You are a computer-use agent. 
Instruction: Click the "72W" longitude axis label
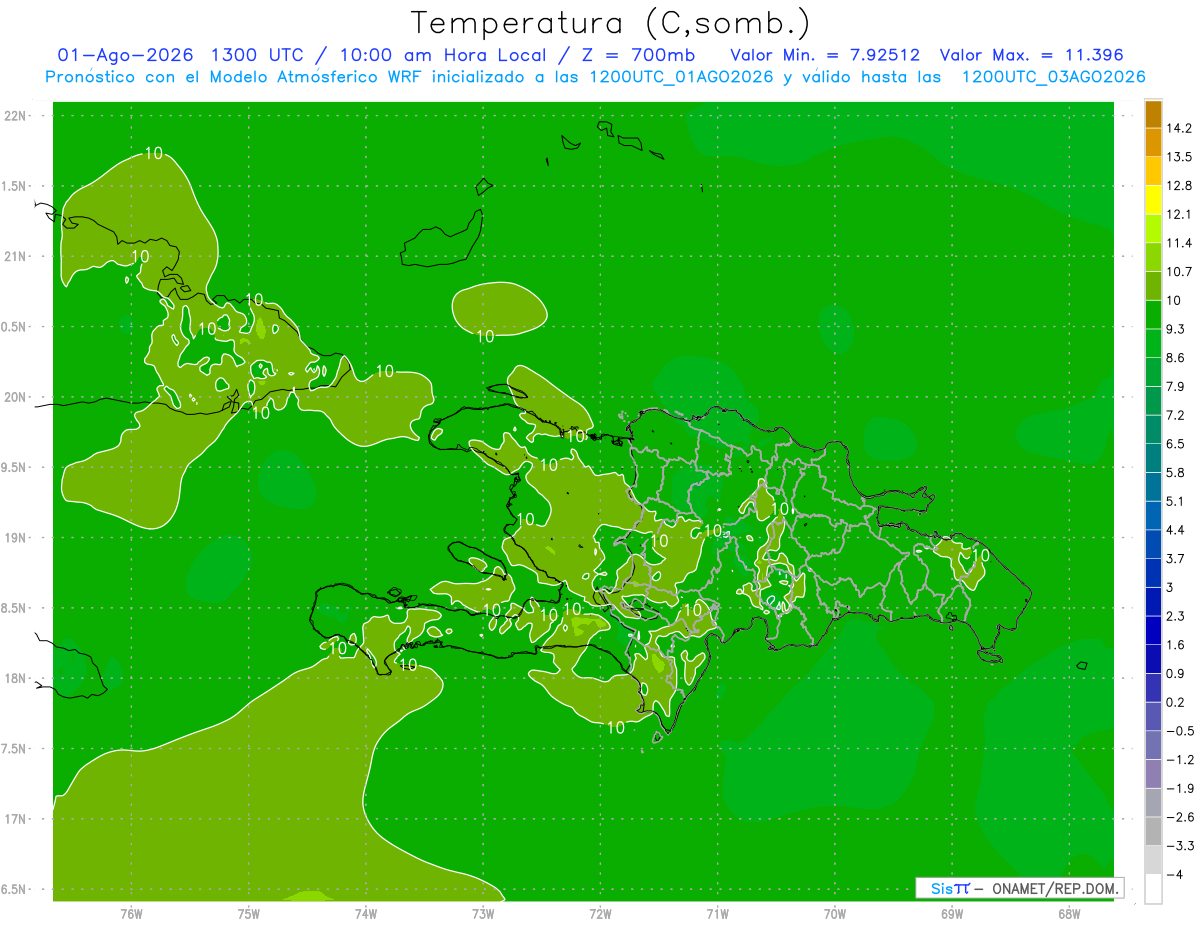tap(600, 913)
